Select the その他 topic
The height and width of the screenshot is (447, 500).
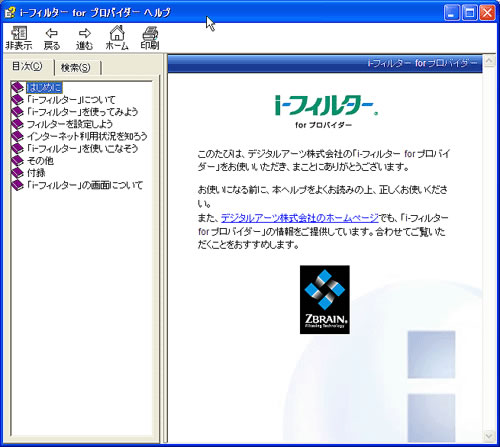coord(40,161)
